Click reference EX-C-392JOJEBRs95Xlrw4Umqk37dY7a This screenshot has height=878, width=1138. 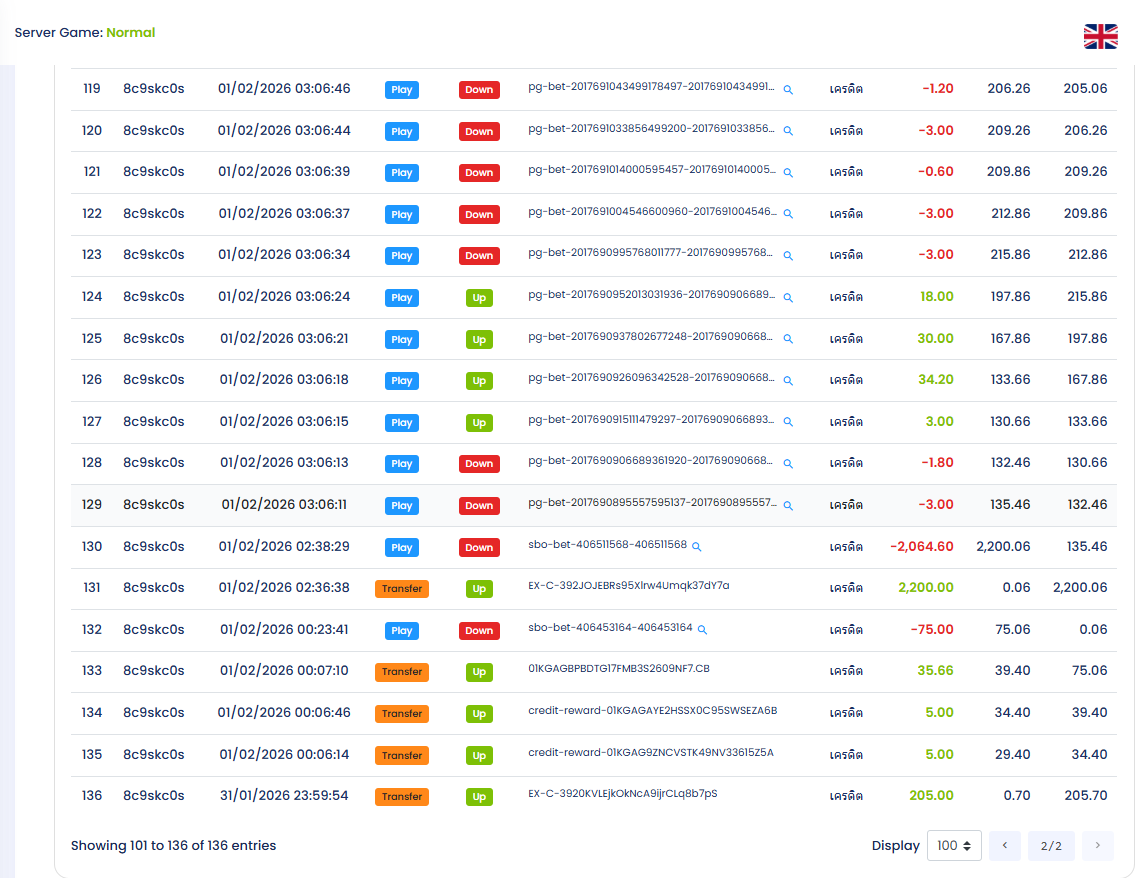[628, 586]
